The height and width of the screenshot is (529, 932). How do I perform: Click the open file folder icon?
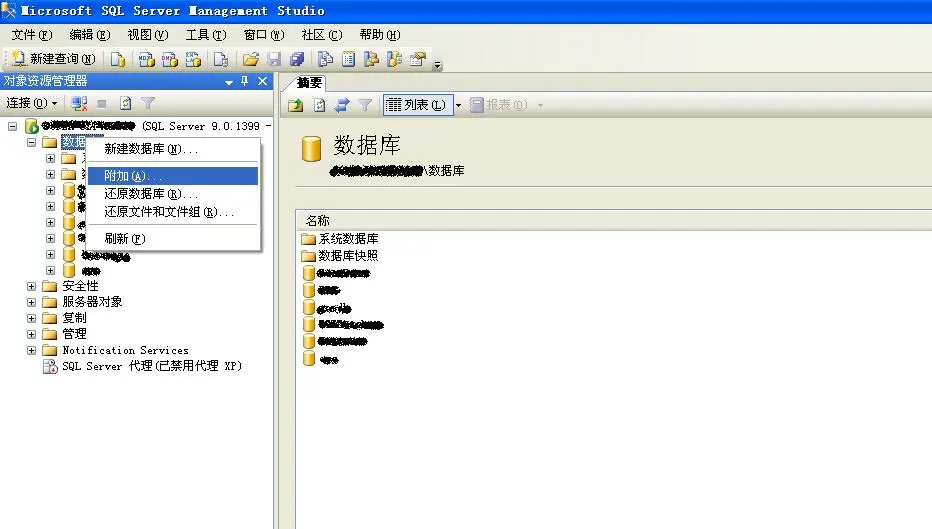(x=251, y=59)
